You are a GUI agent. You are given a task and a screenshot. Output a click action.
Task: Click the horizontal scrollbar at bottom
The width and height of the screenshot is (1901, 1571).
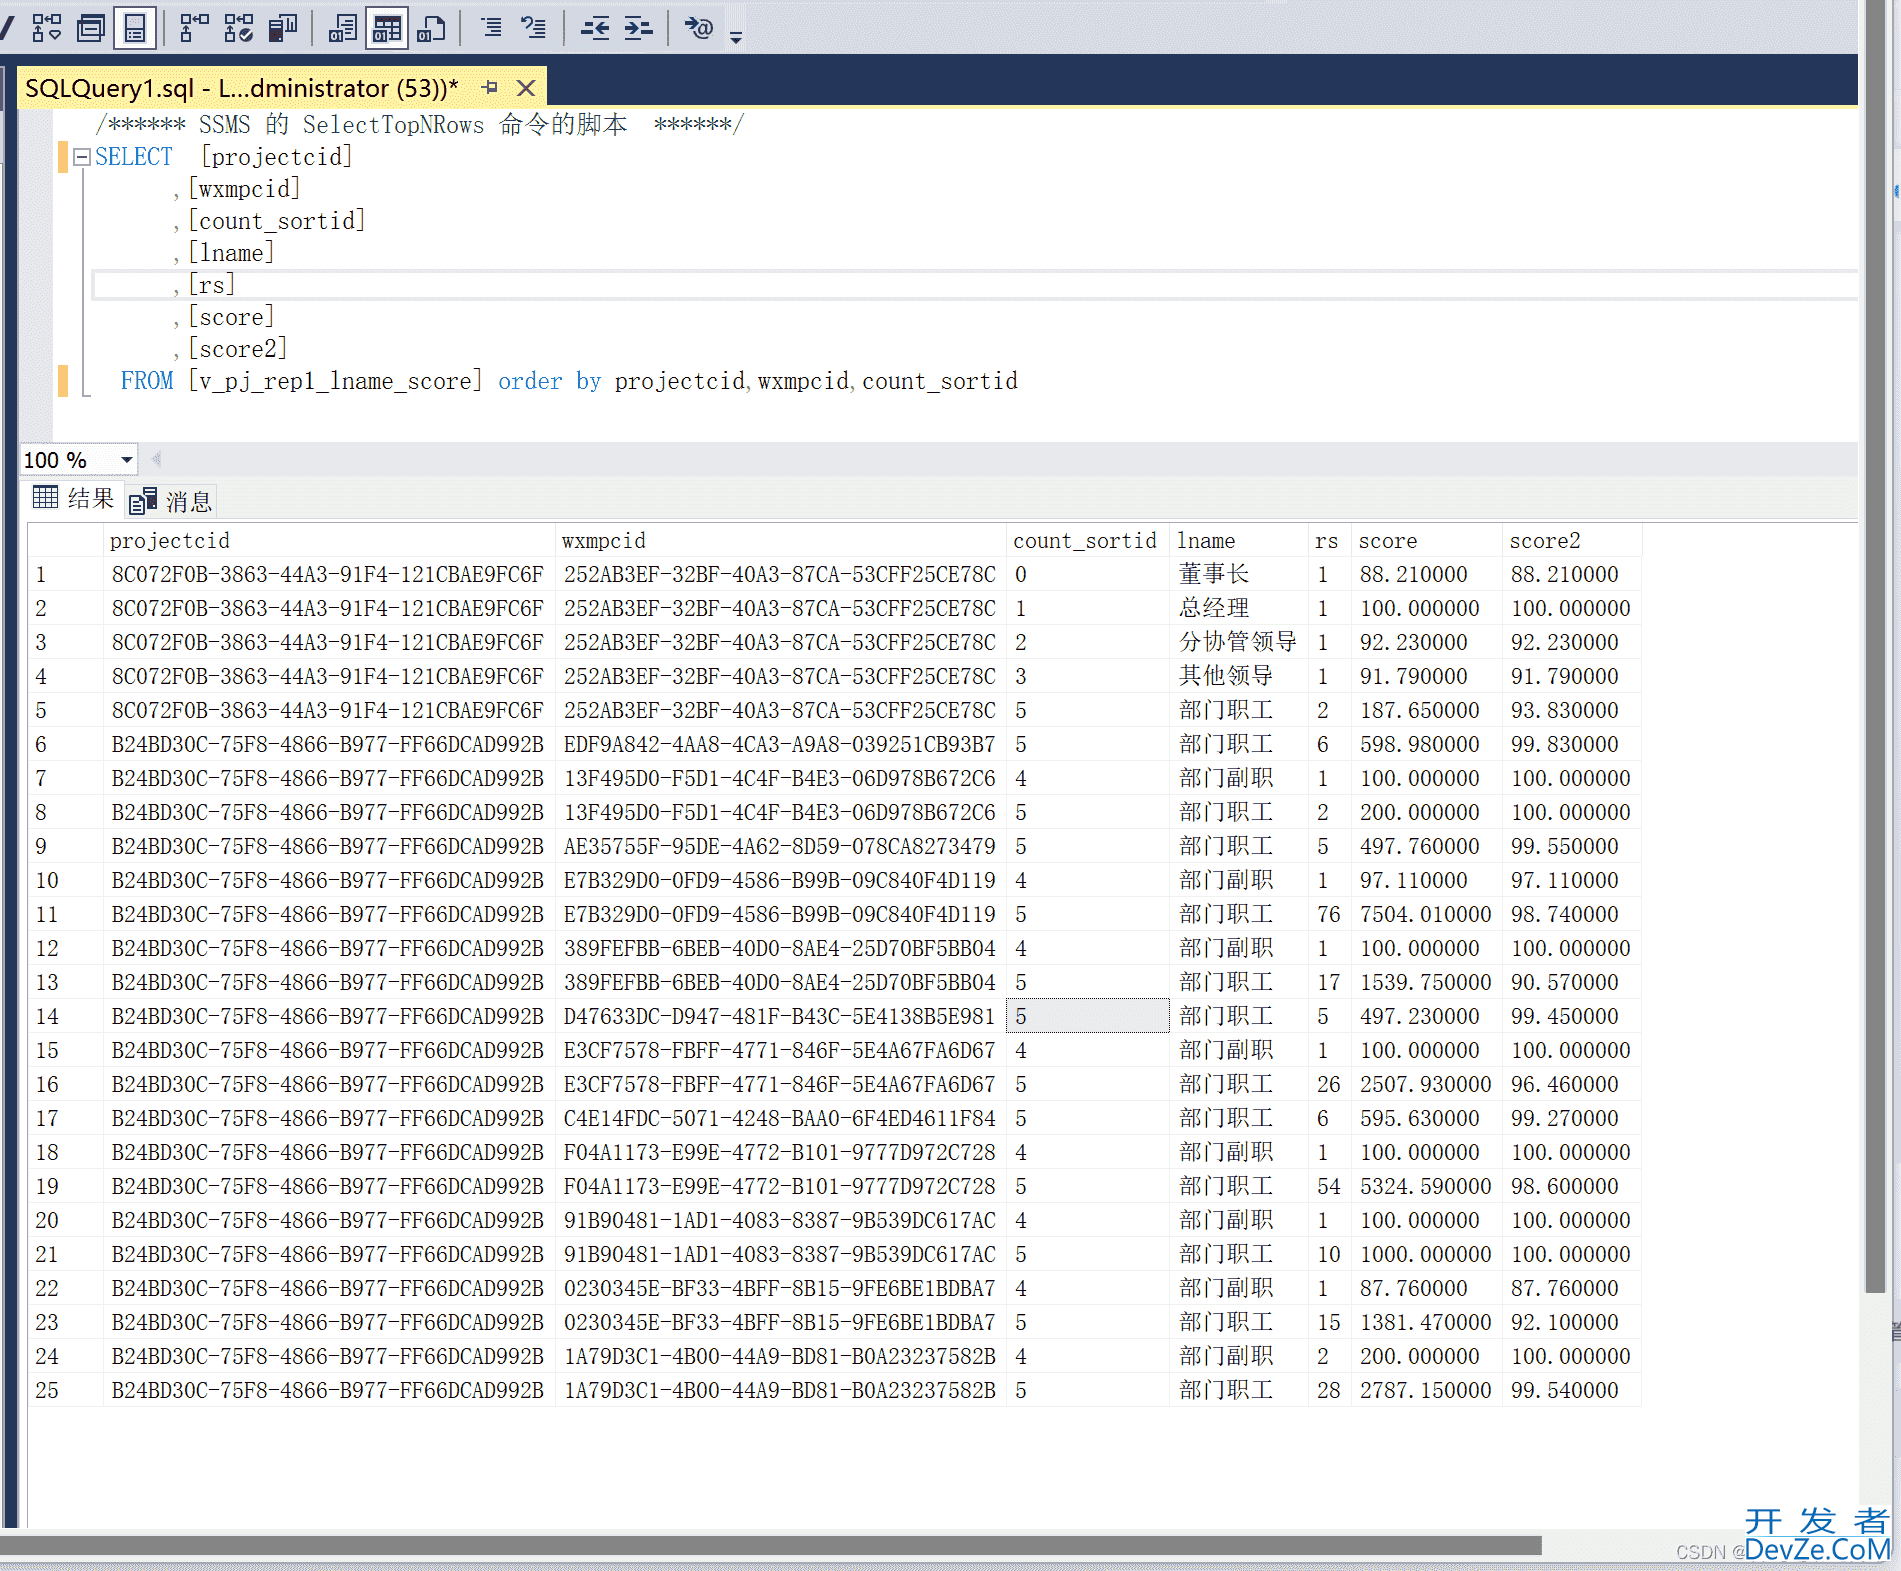[770, 1545]
